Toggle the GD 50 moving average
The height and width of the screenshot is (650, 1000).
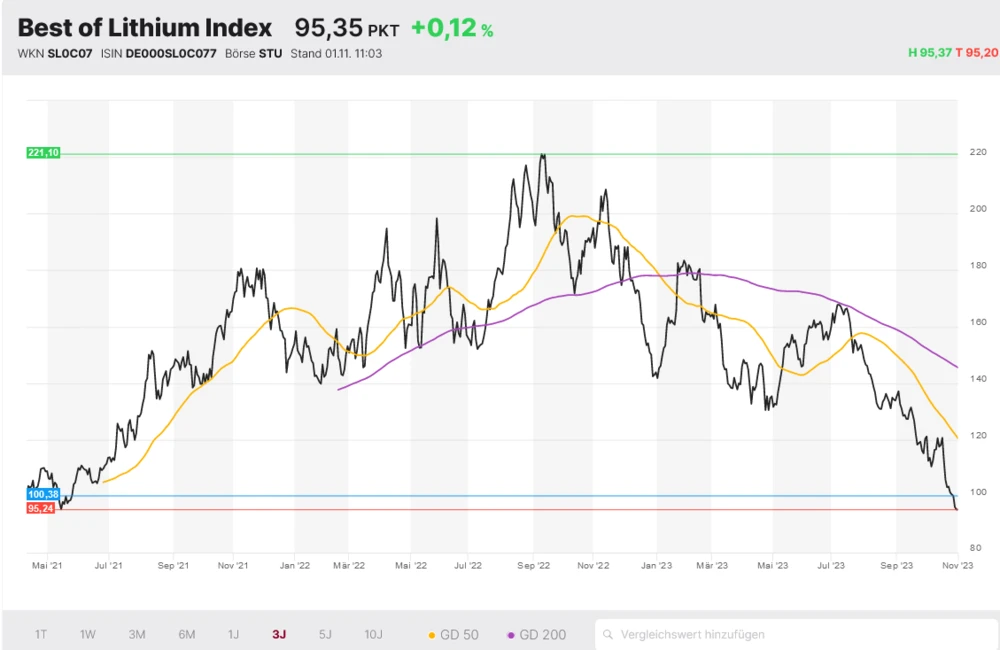tap(453, 634)
